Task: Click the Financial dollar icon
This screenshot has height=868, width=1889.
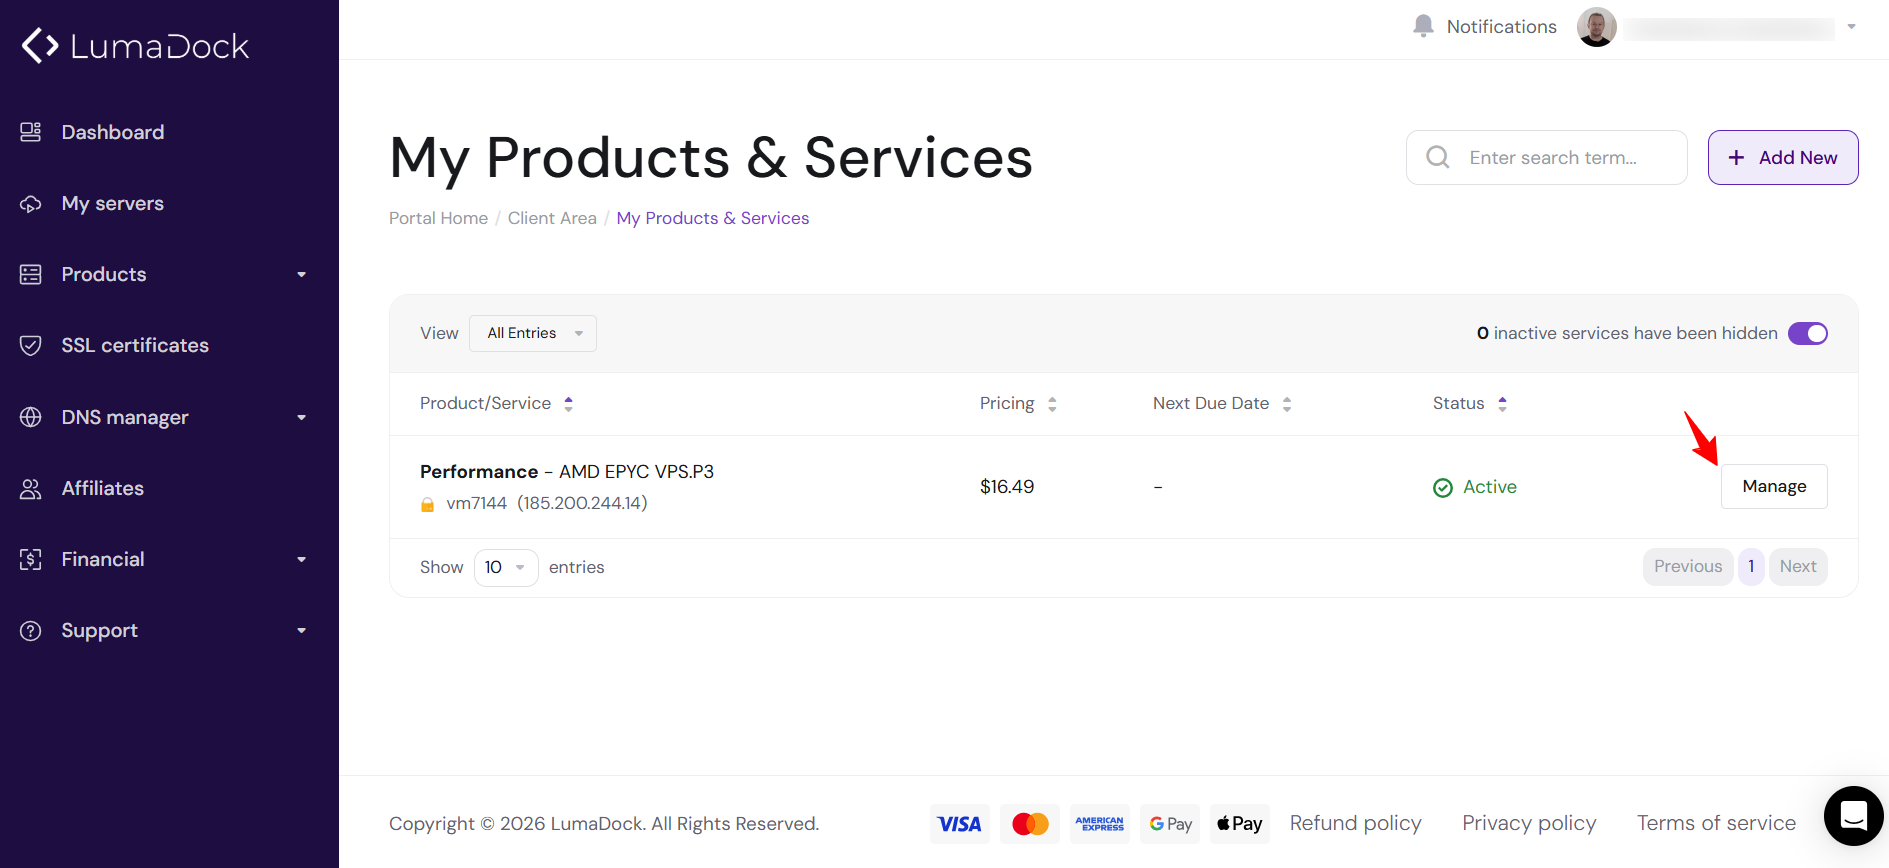Action: [31, 559]
